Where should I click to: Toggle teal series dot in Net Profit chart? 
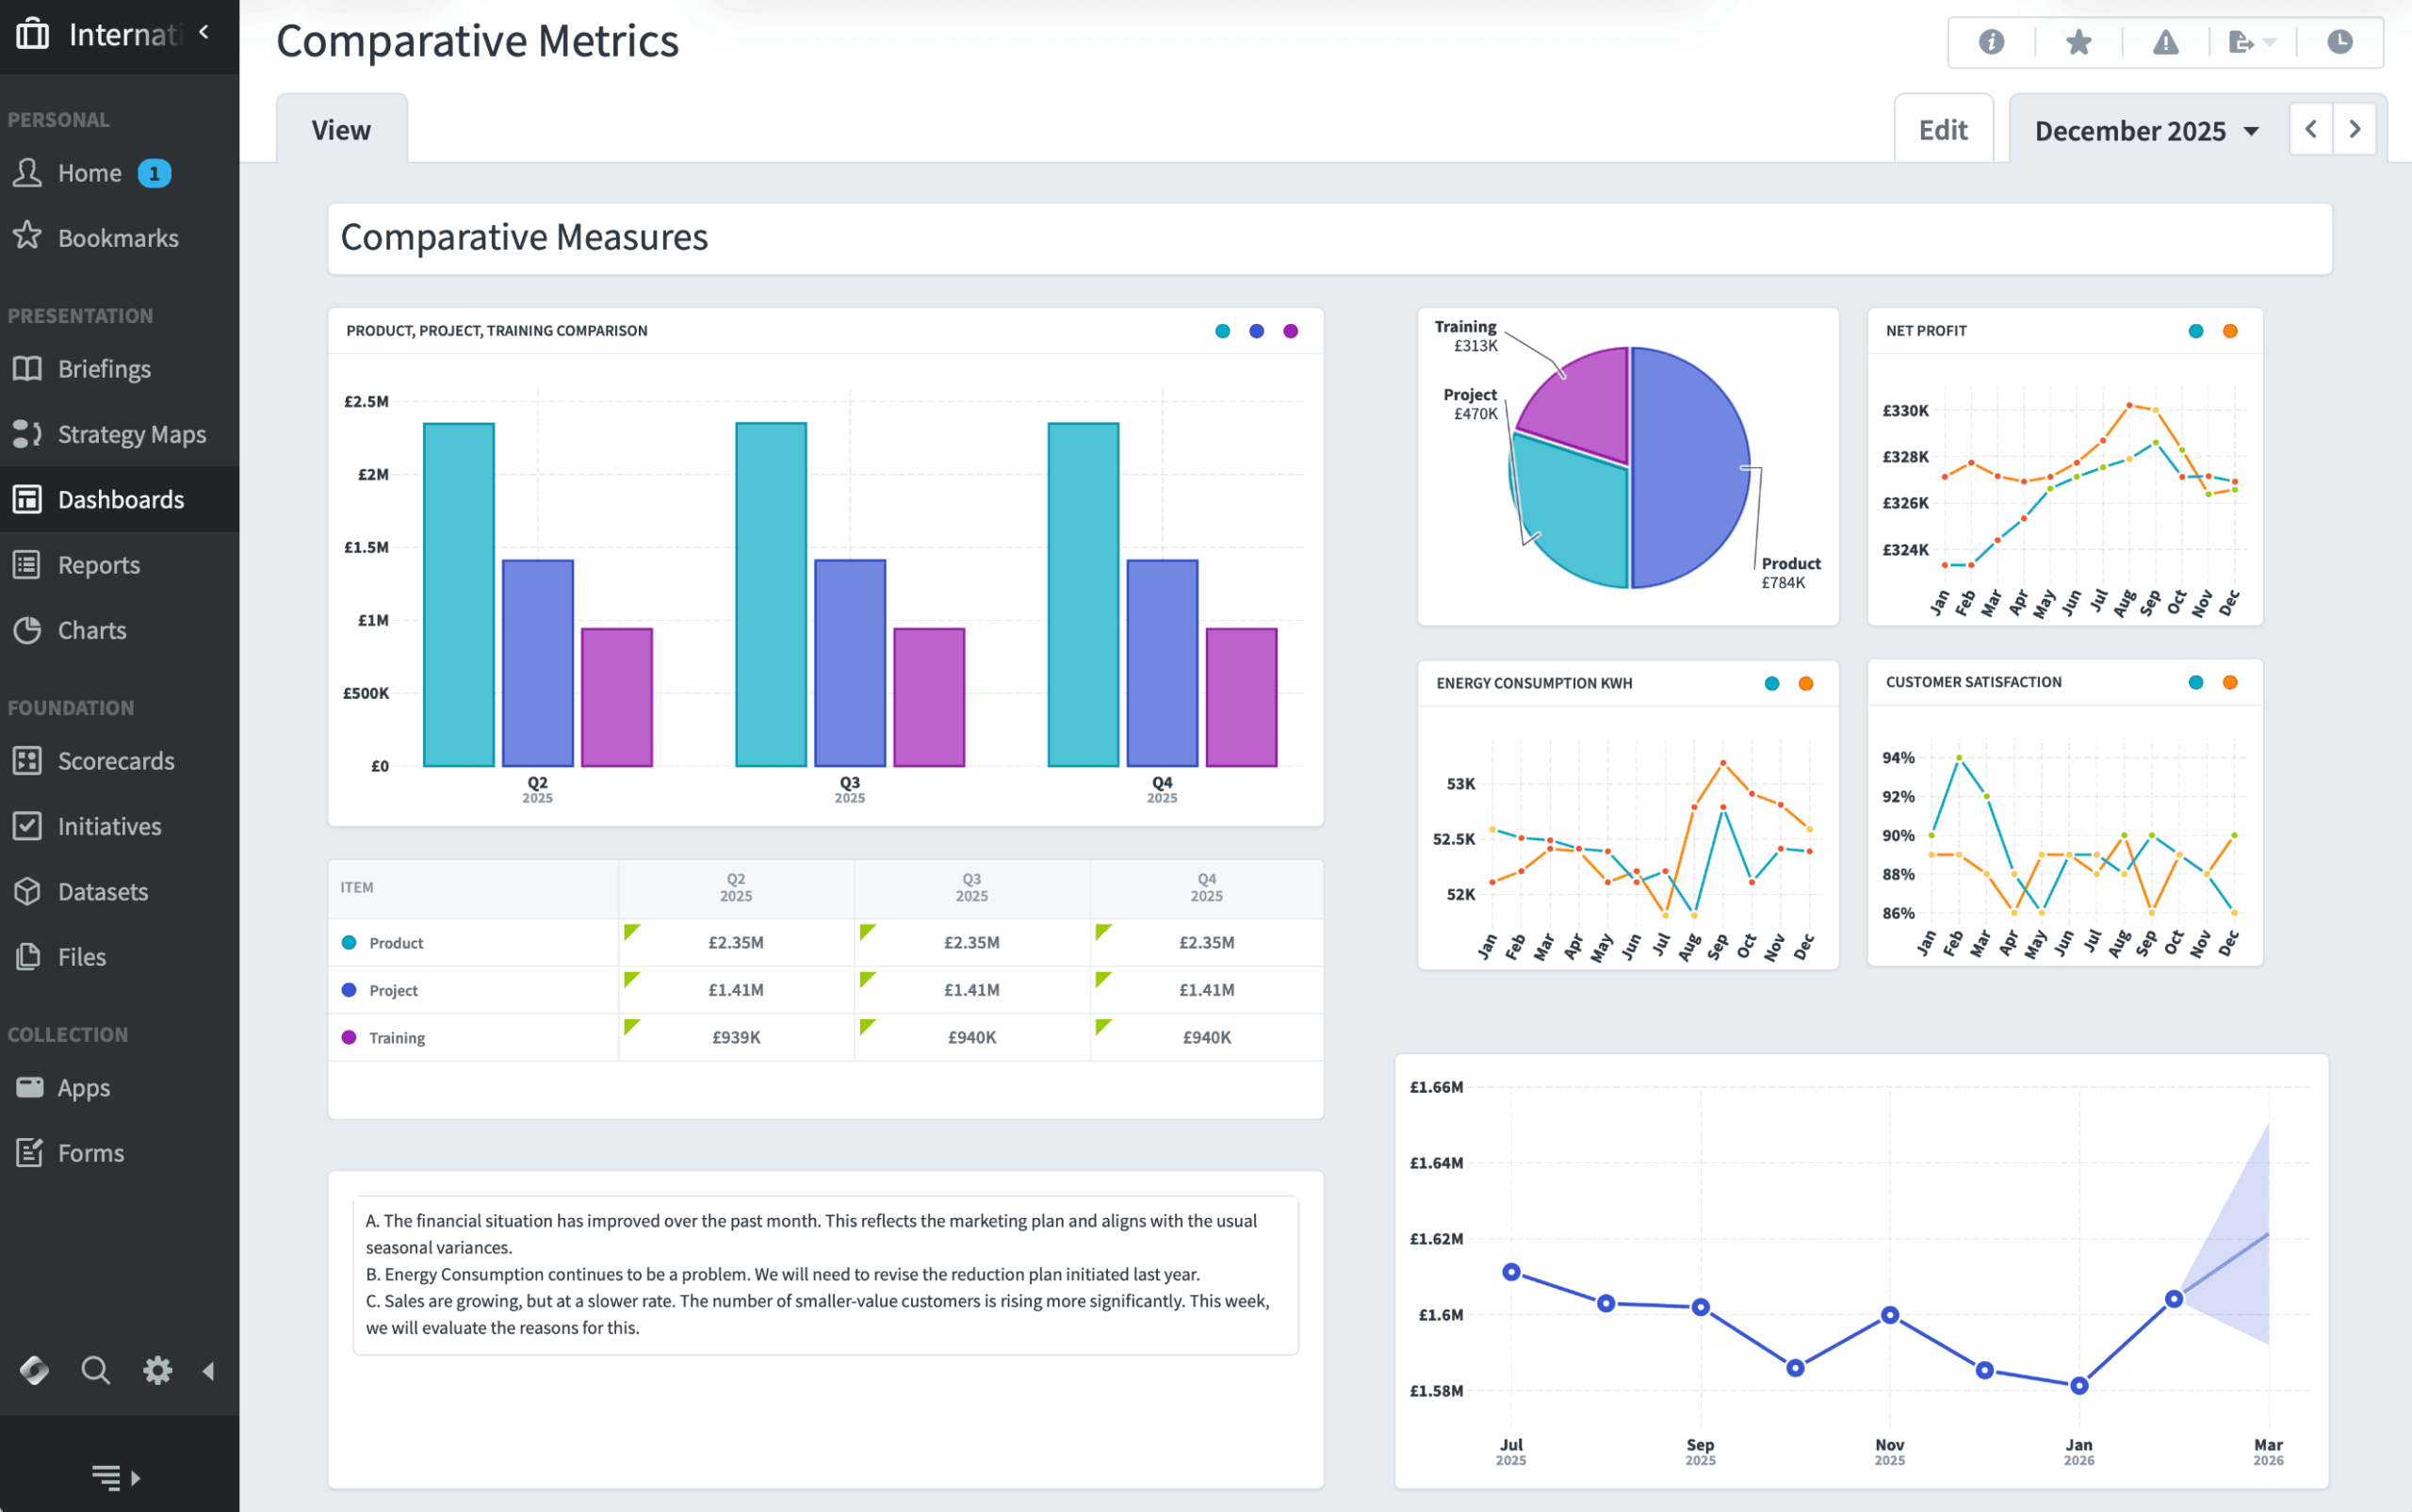(2196, 331)
